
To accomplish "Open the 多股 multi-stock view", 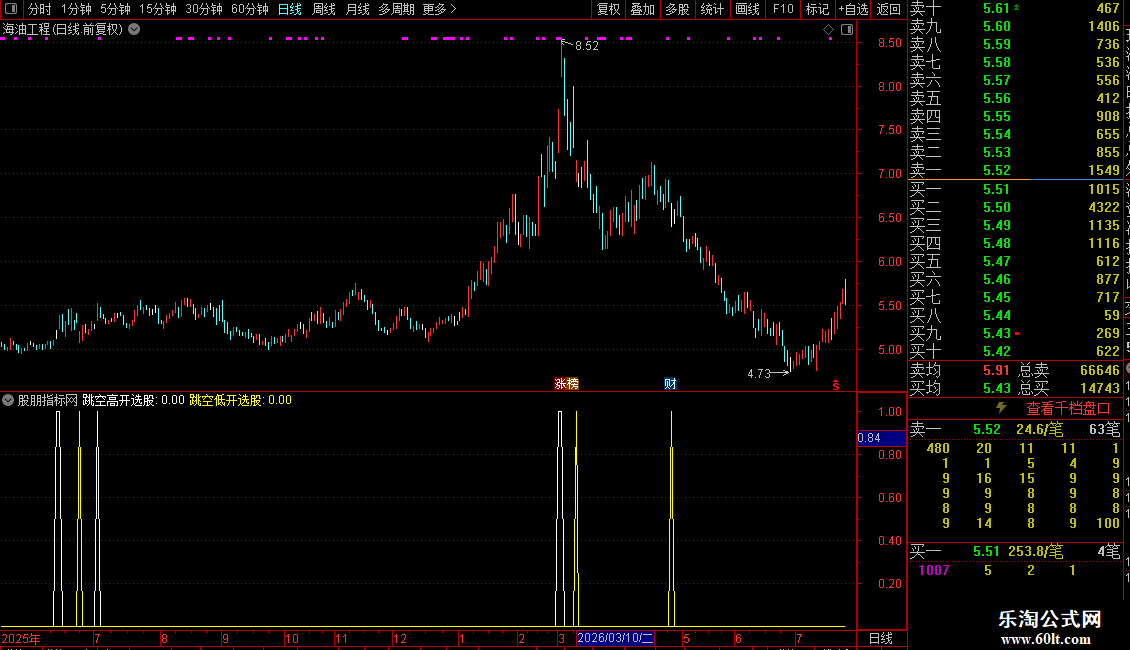I will 677,9.
